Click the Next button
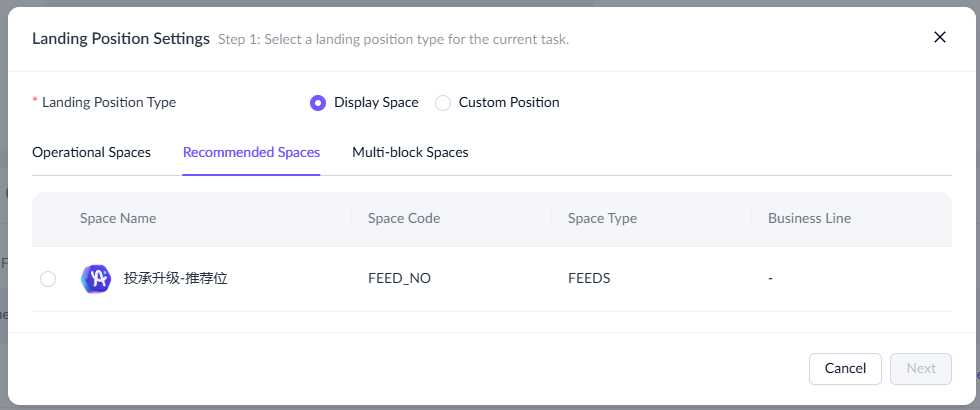The image size is (980, 410). click(920, 368)
